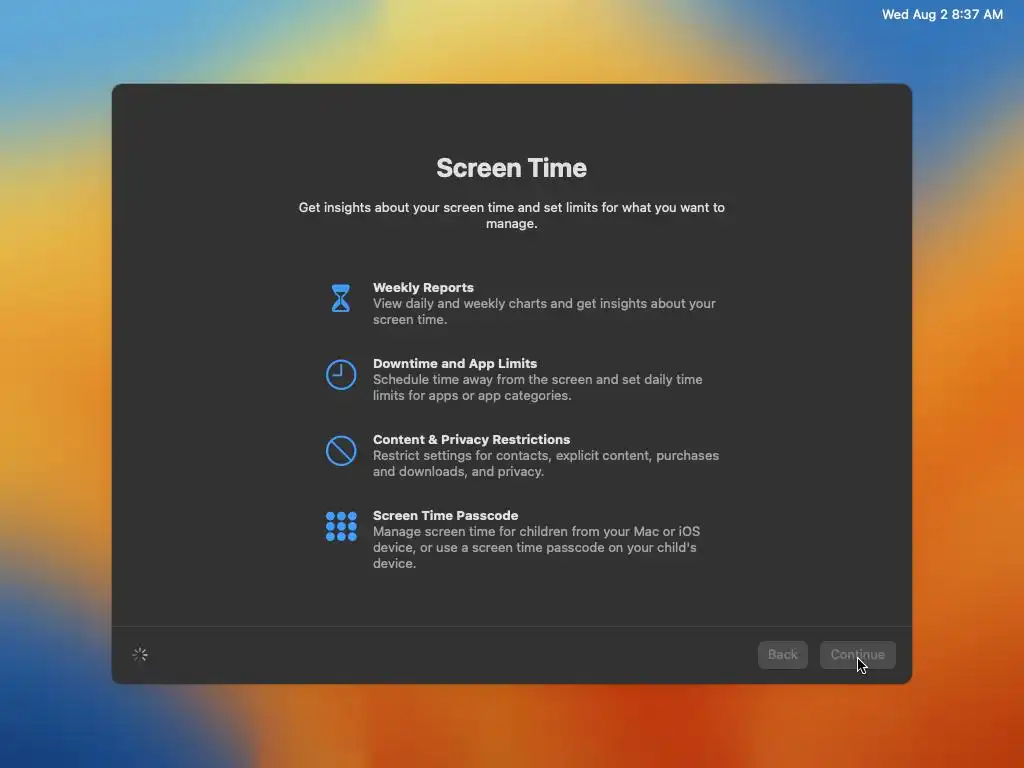Screen dimensions: 1024x768
Task: Click the Content & Privacy Restrictions prohibited icon
Action: tap(341, 451)
